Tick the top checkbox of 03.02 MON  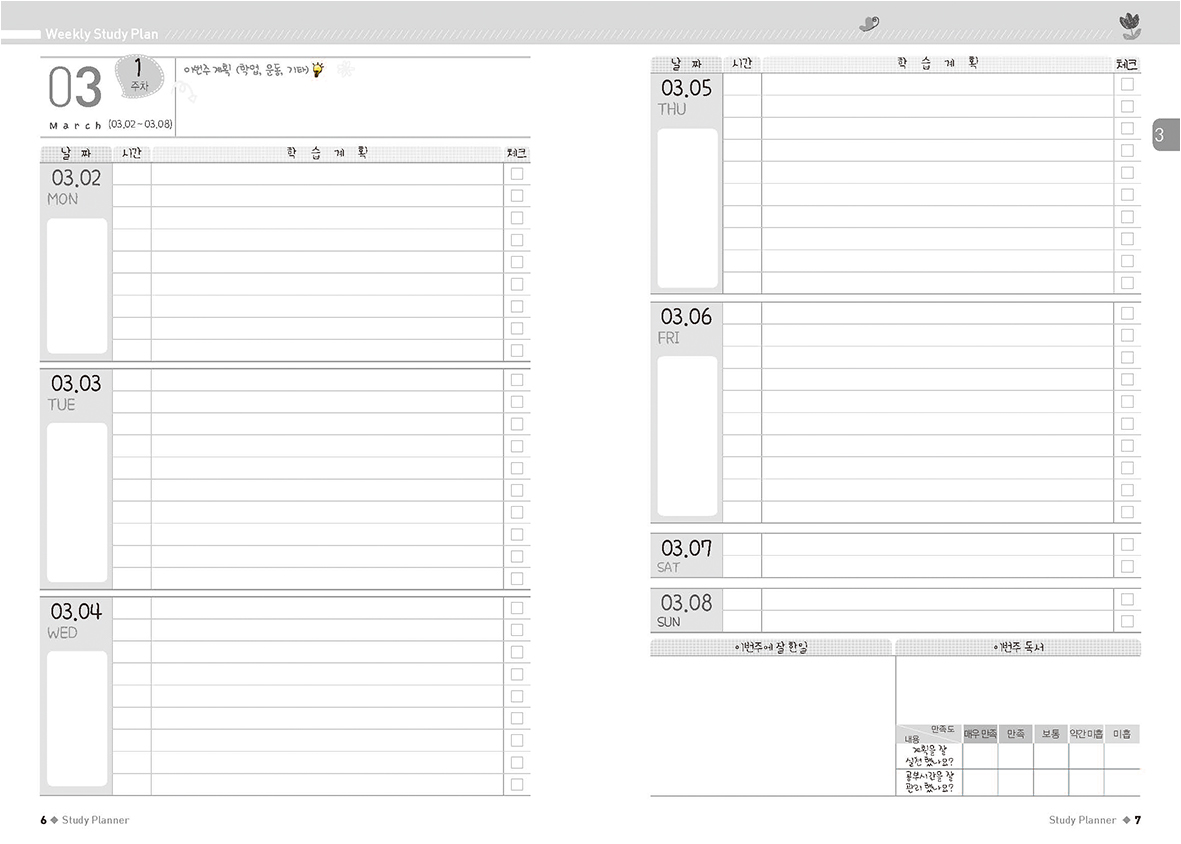(x=517, y=174)
